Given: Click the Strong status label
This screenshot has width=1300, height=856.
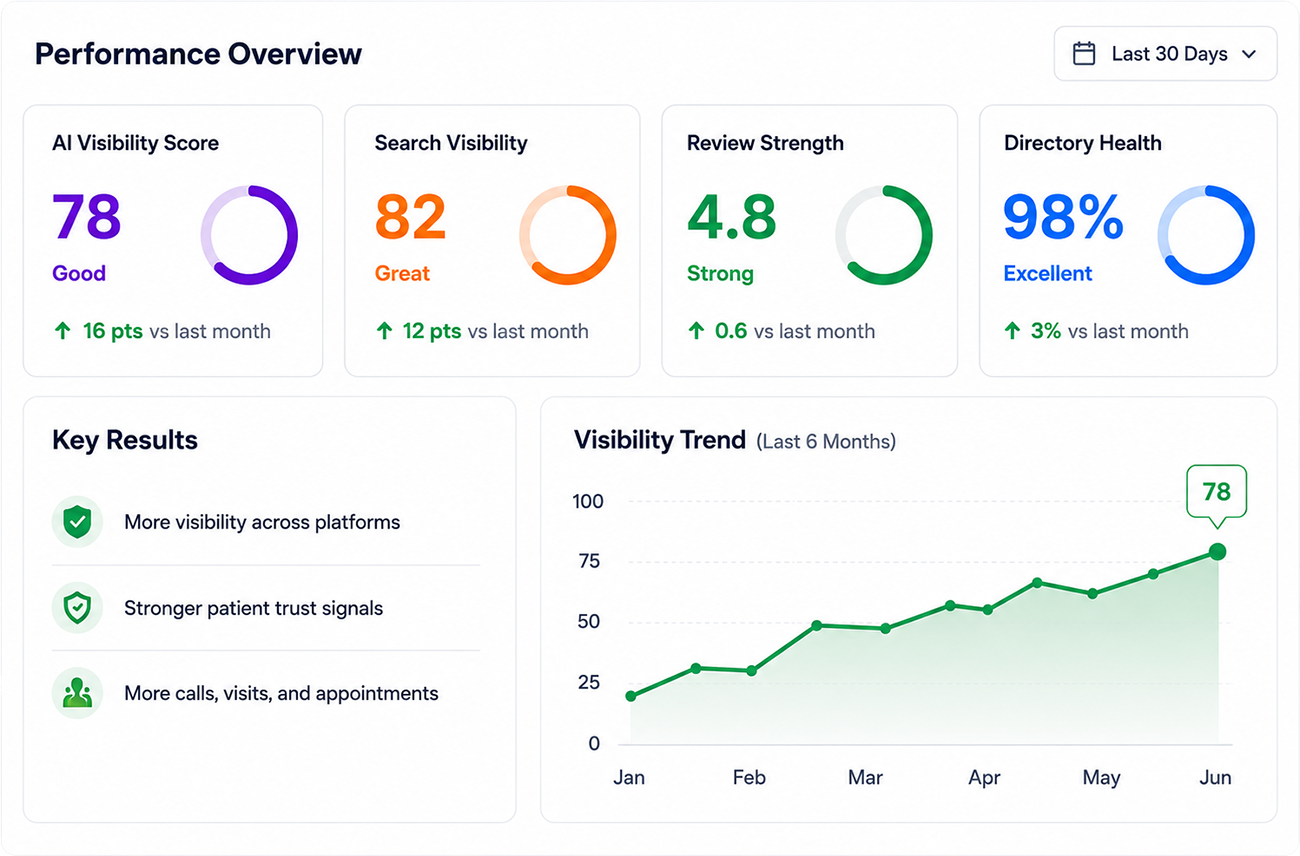Looking at the screenshot, I should click(x=720, y=274).
